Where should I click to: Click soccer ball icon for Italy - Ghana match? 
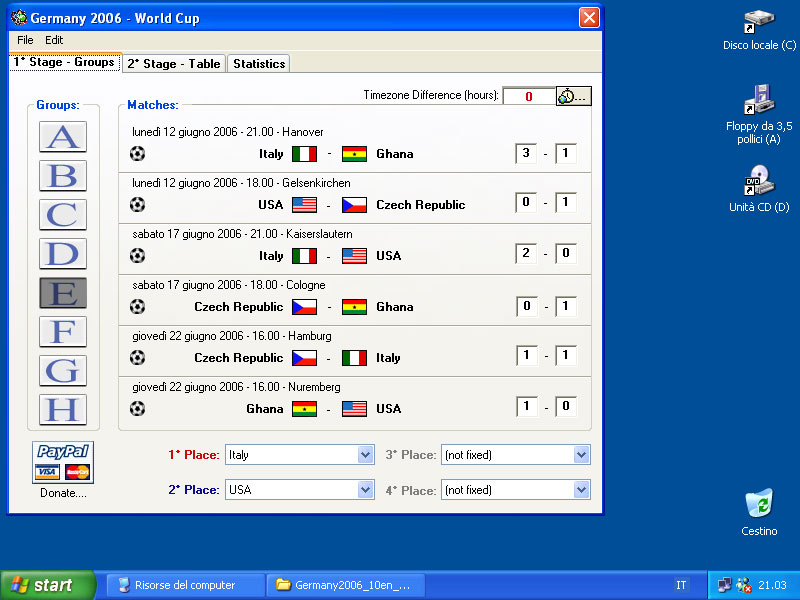[137, 154]
